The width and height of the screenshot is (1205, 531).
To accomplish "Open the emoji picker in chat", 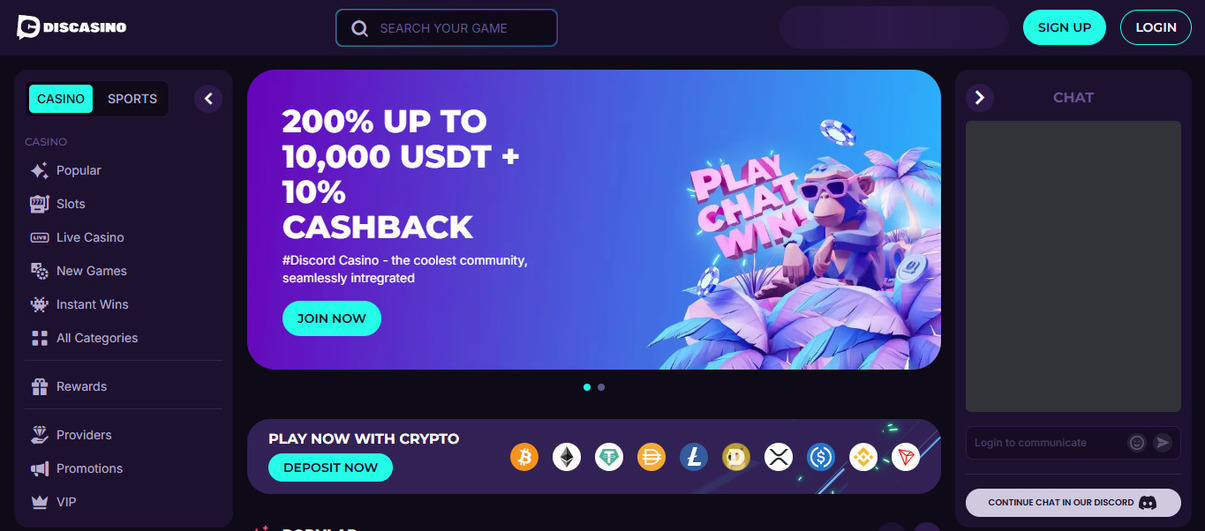I will pos(1137,442).
